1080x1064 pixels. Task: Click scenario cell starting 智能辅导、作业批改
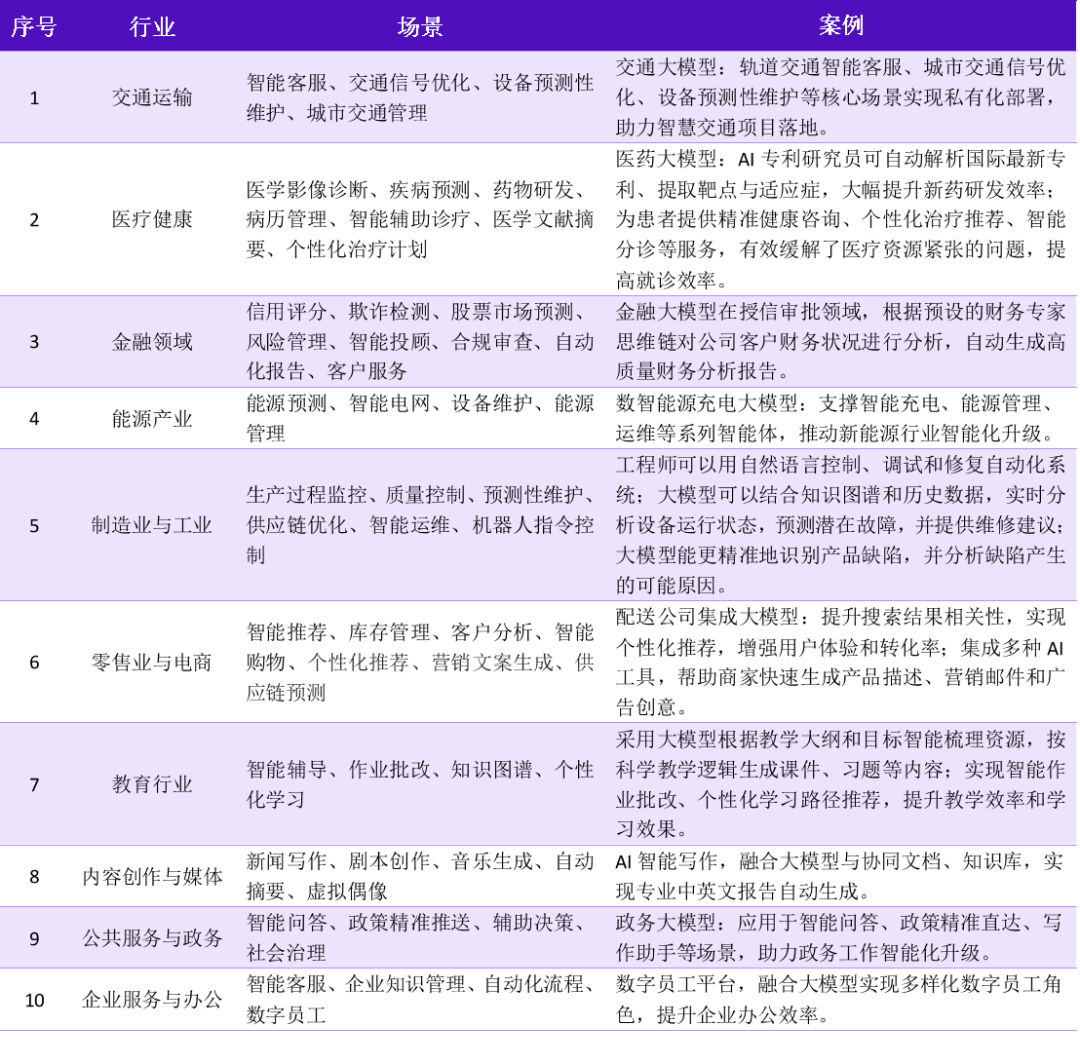[420, 784]
